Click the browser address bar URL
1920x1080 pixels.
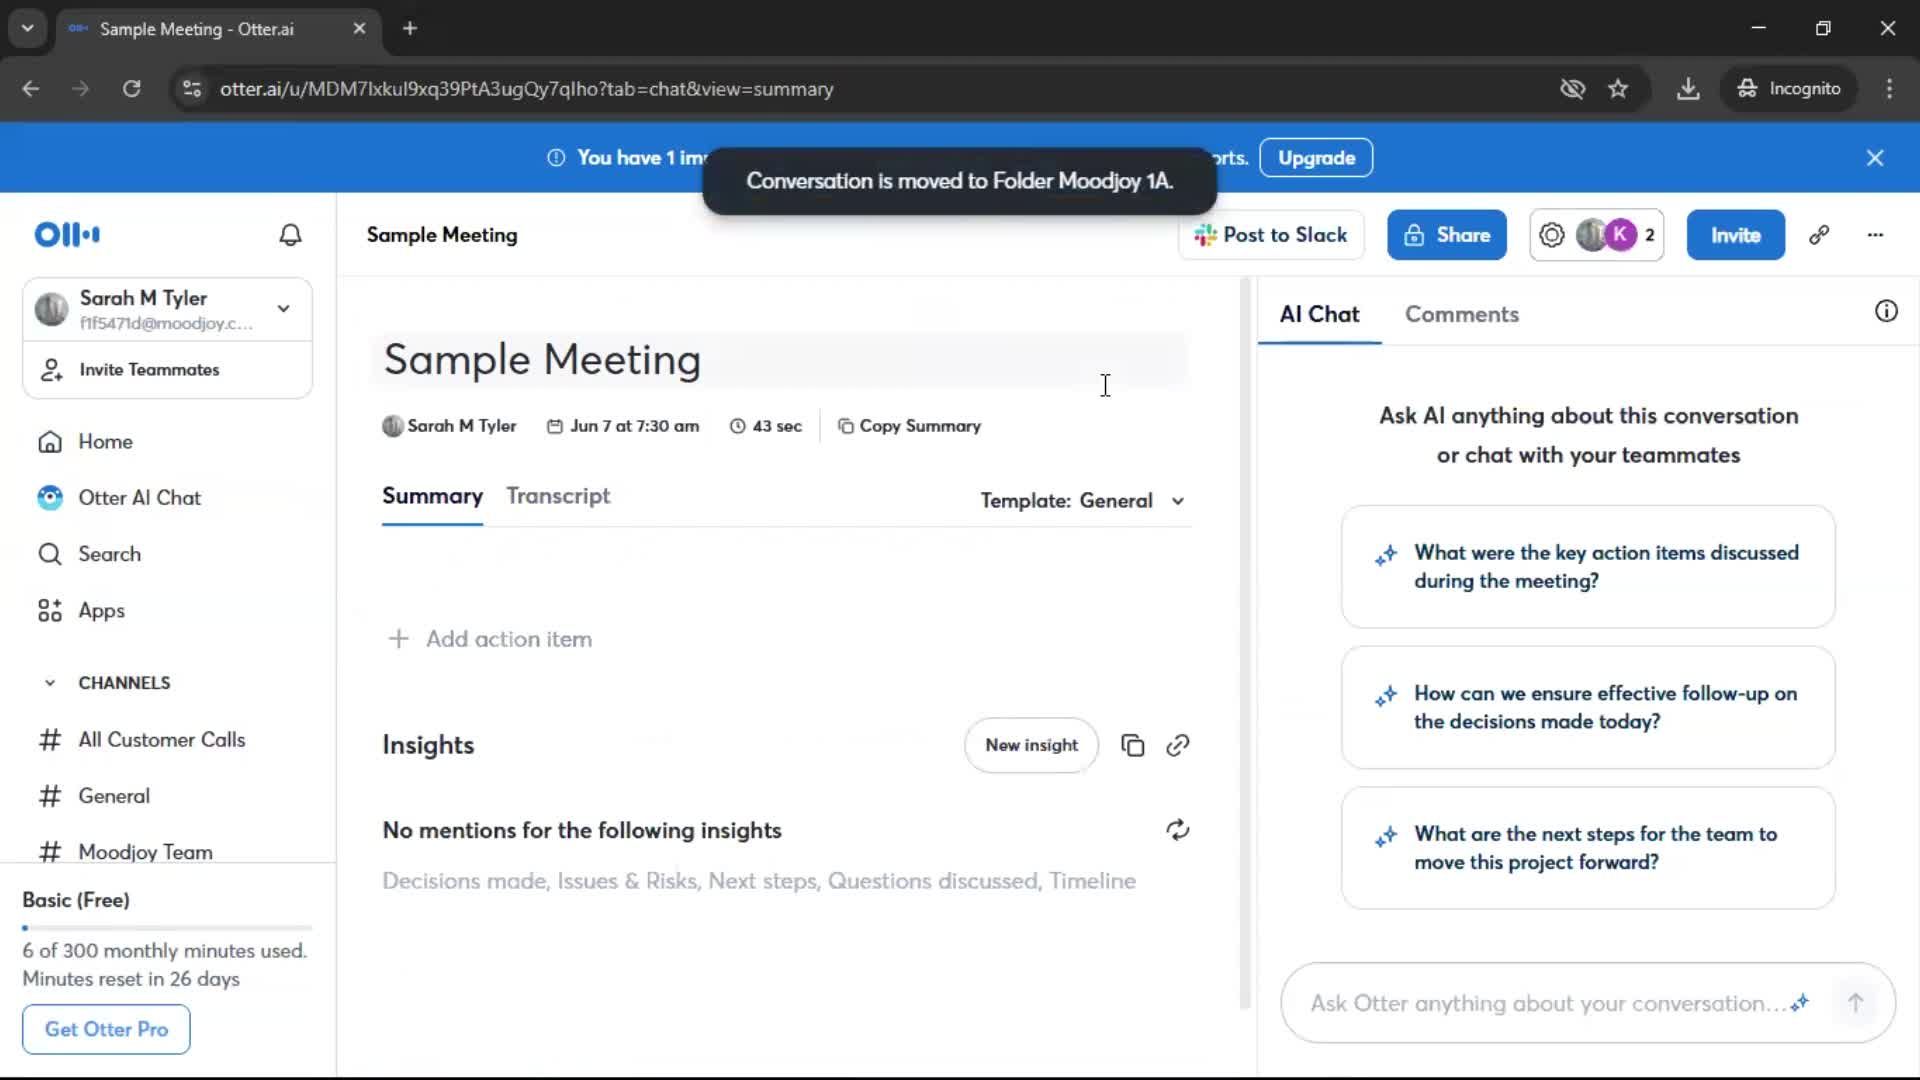coord(527,89)
